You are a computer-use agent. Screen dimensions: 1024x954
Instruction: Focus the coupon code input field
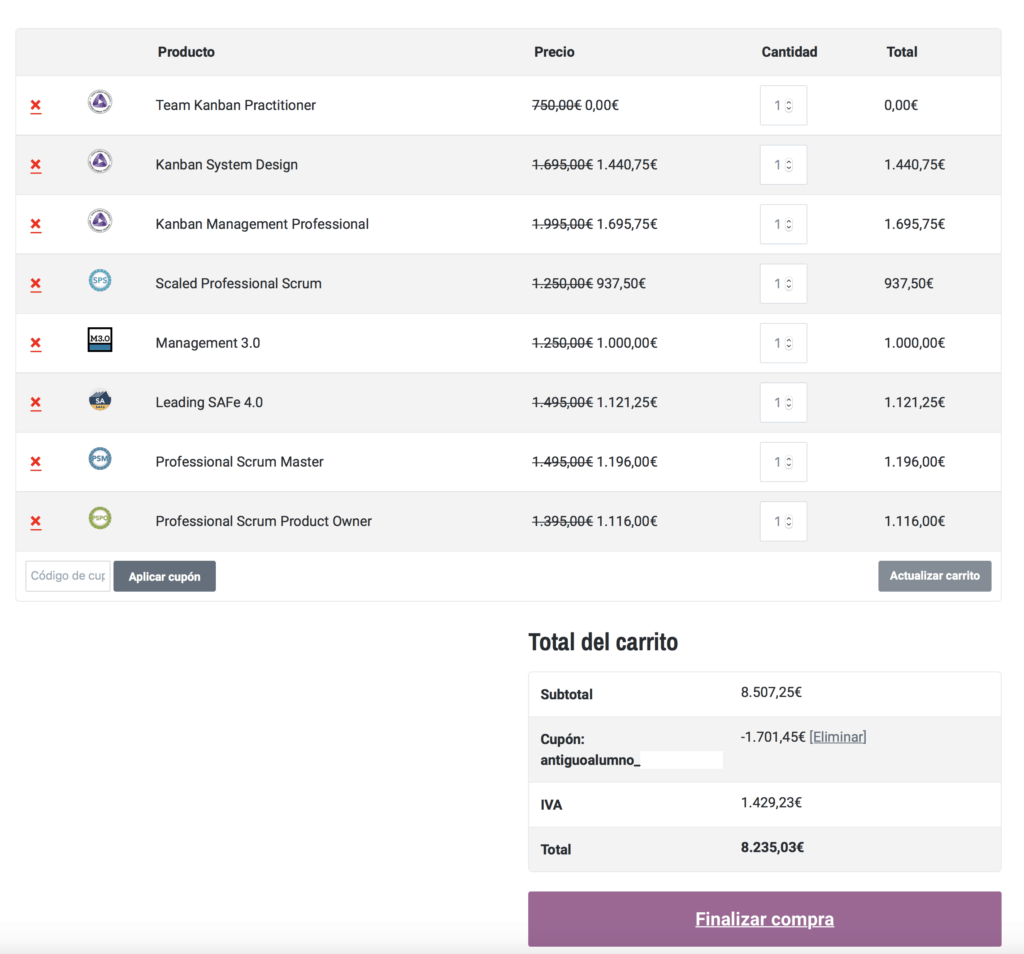(68, 576)
